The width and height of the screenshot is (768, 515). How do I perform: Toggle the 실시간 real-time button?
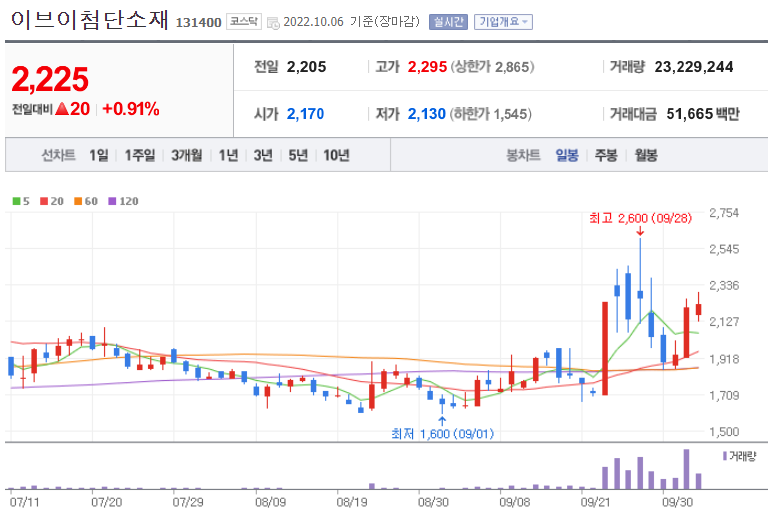tap(448, 22)
